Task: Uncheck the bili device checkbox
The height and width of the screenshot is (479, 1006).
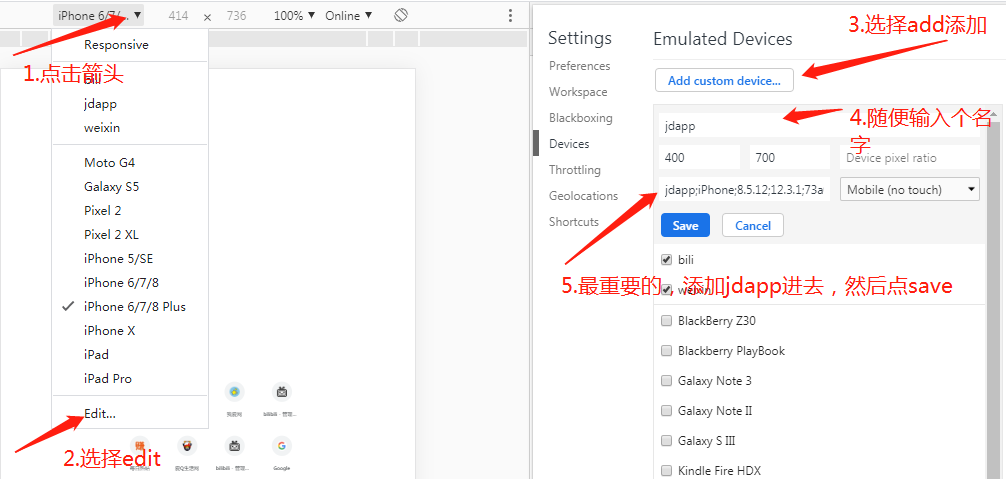Action: pos(666,260)
